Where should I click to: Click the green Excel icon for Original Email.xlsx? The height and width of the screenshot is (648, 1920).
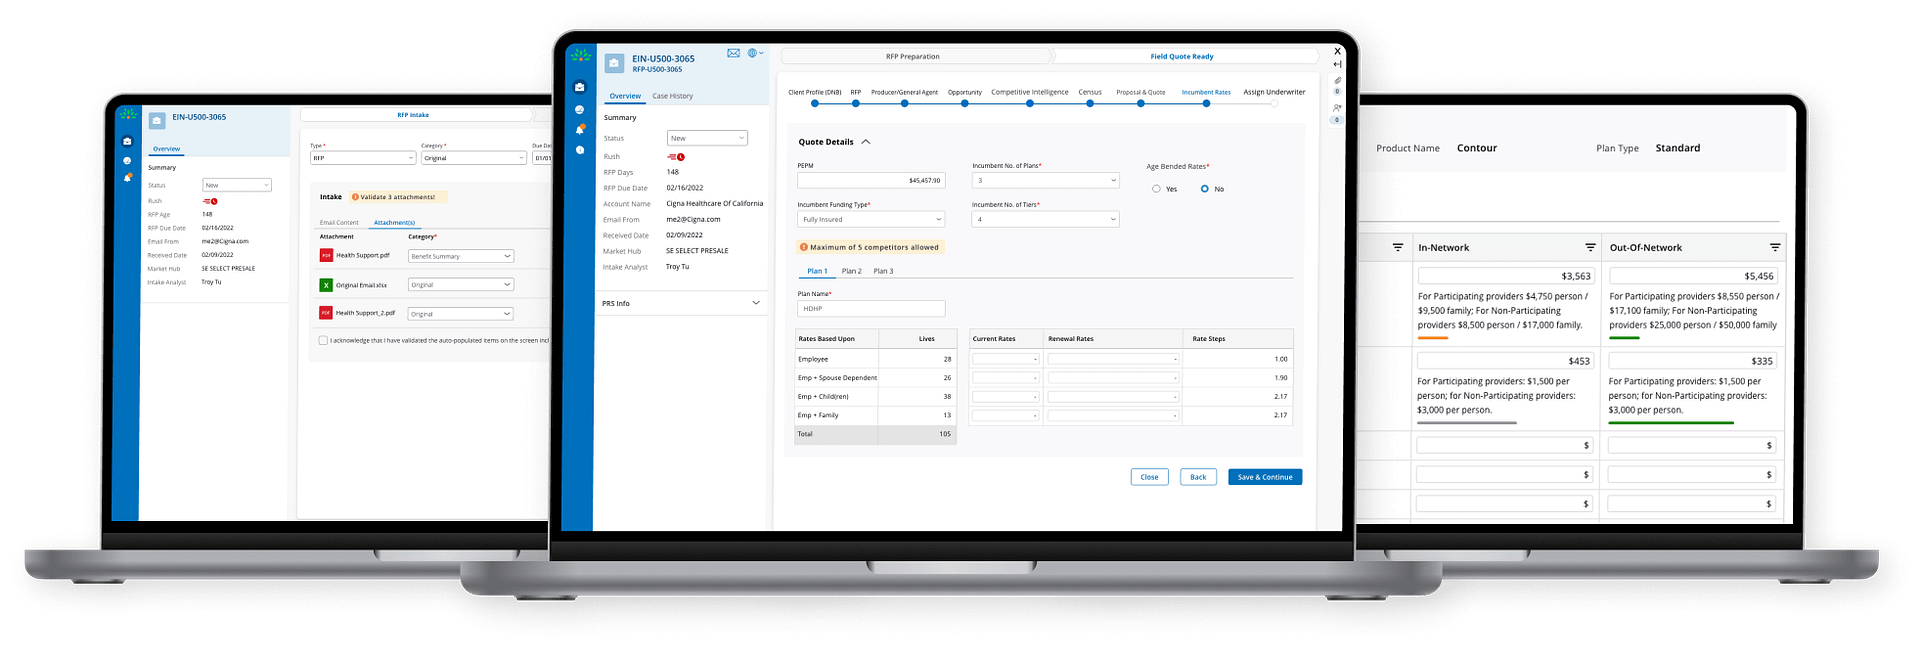[326, 285]
